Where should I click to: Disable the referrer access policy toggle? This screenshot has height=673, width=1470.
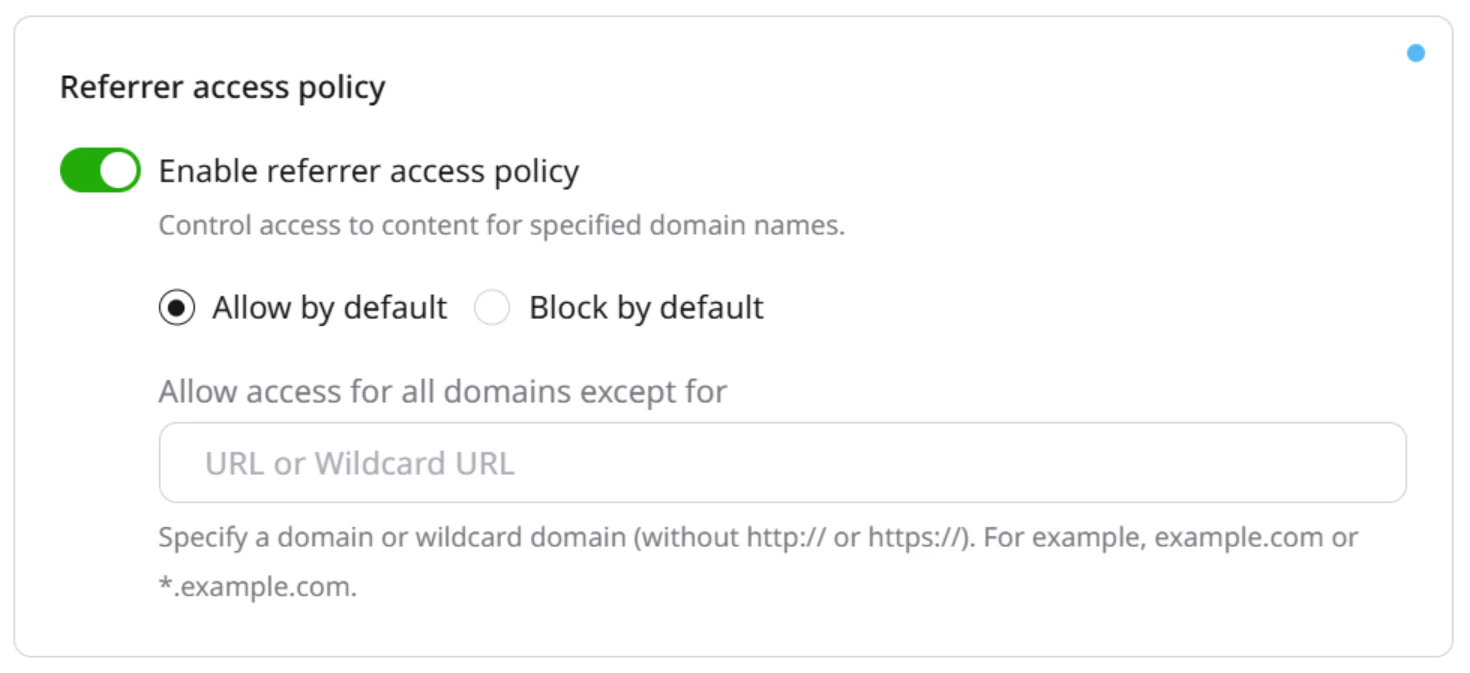98,170
